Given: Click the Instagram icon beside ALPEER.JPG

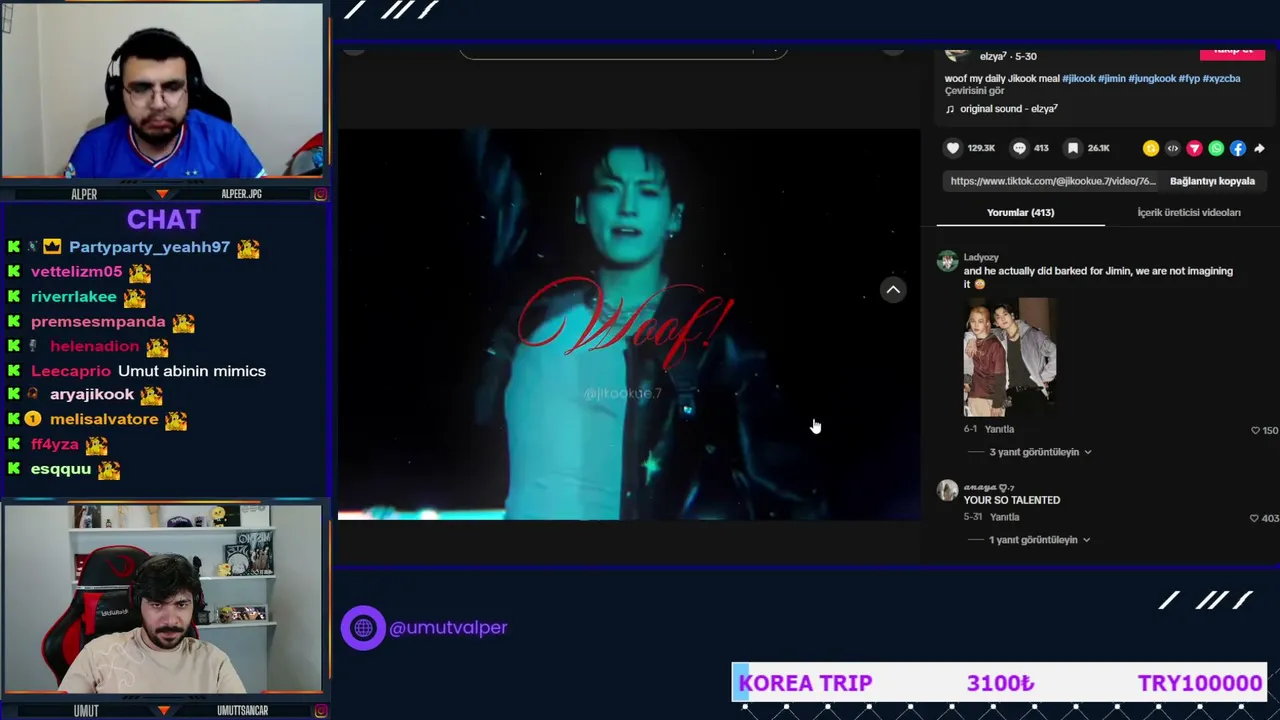Looking at the screenshot, I should pyautogui.click(x=320, y=194).
